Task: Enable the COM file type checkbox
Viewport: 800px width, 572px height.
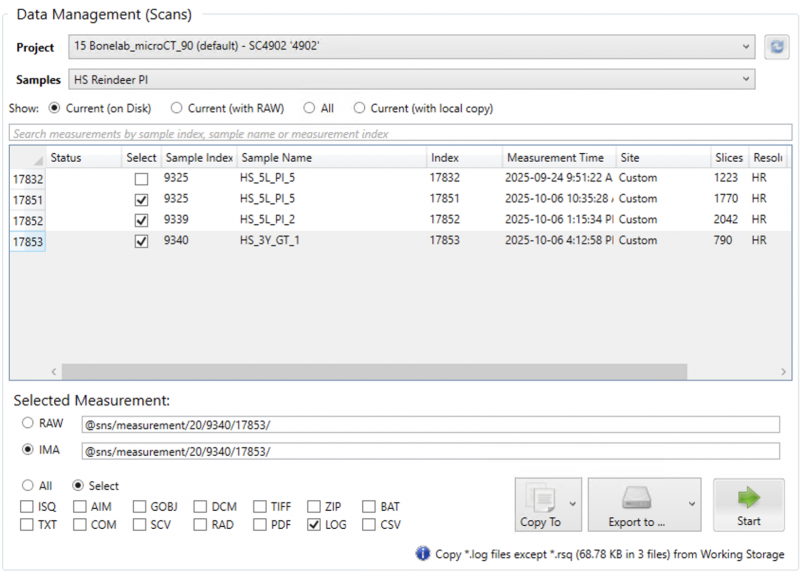Action: click(x=80, y=525)
